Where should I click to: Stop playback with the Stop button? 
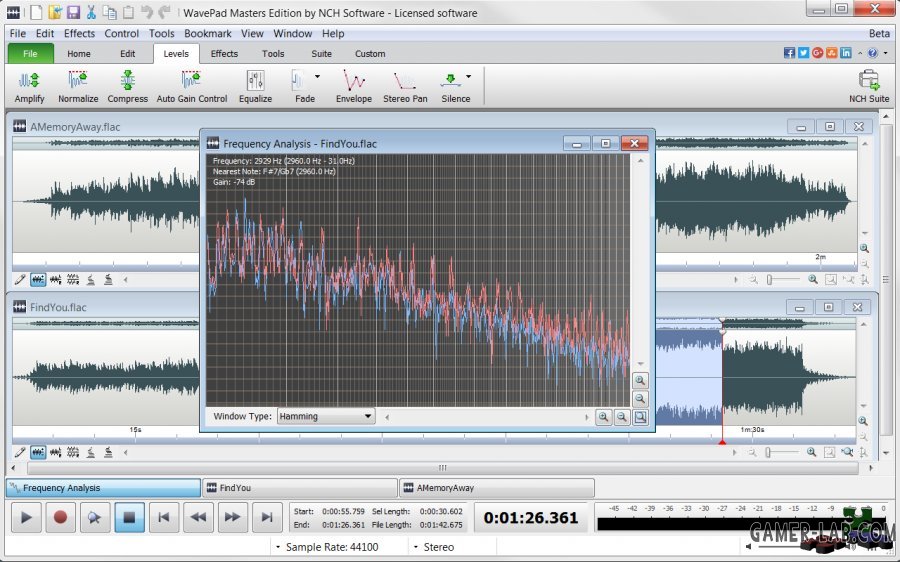129,517
